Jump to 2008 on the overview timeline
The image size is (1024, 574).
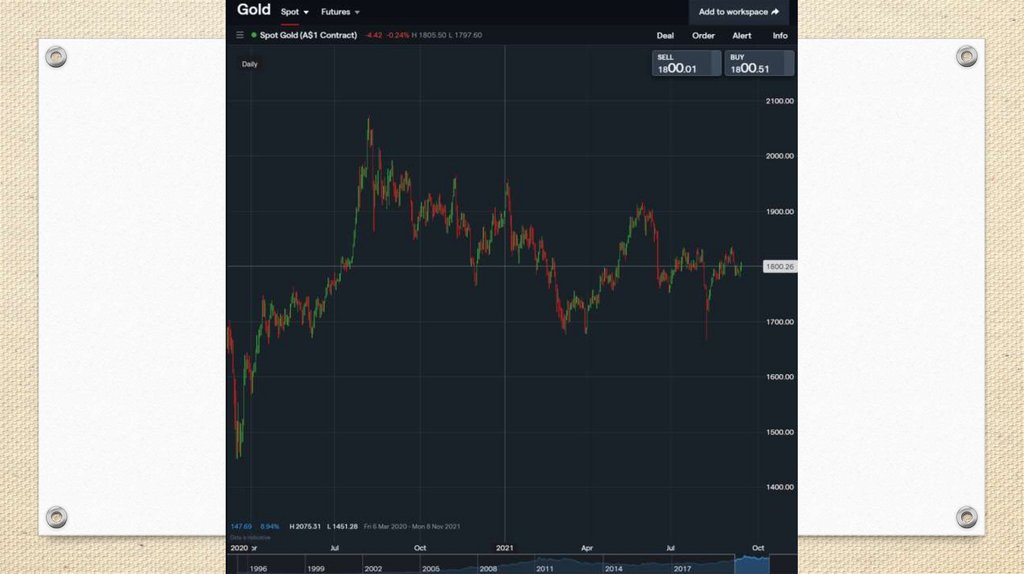point(488,568)
